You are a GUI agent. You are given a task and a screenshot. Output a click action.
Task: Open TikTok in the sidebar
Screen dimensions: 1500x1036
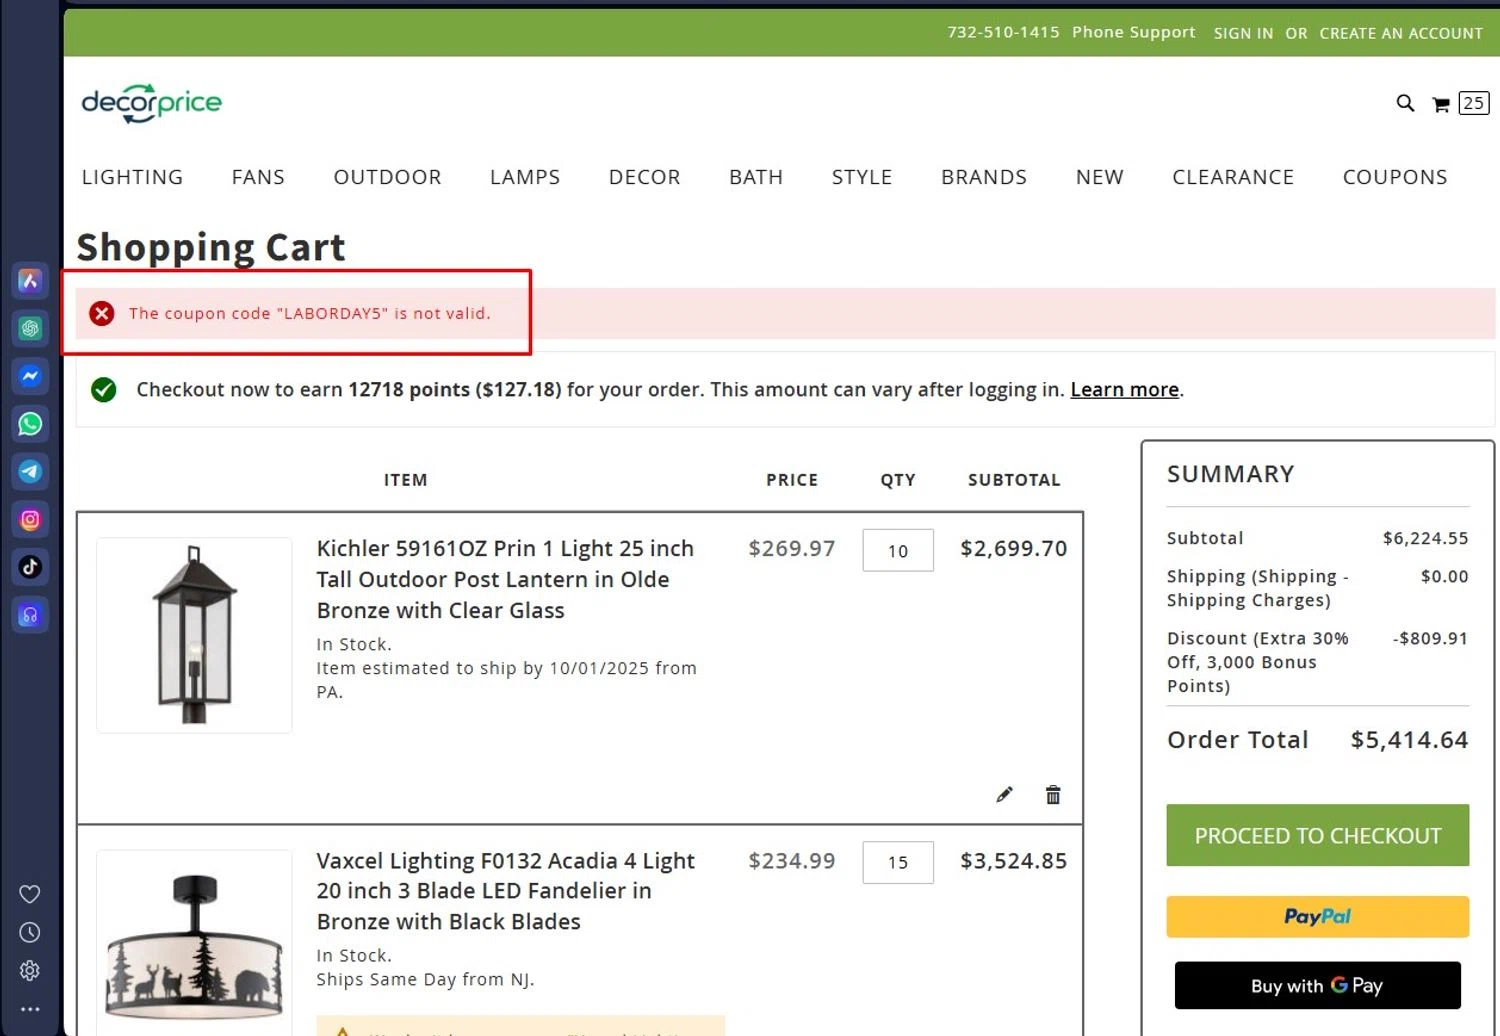(30, 567)
